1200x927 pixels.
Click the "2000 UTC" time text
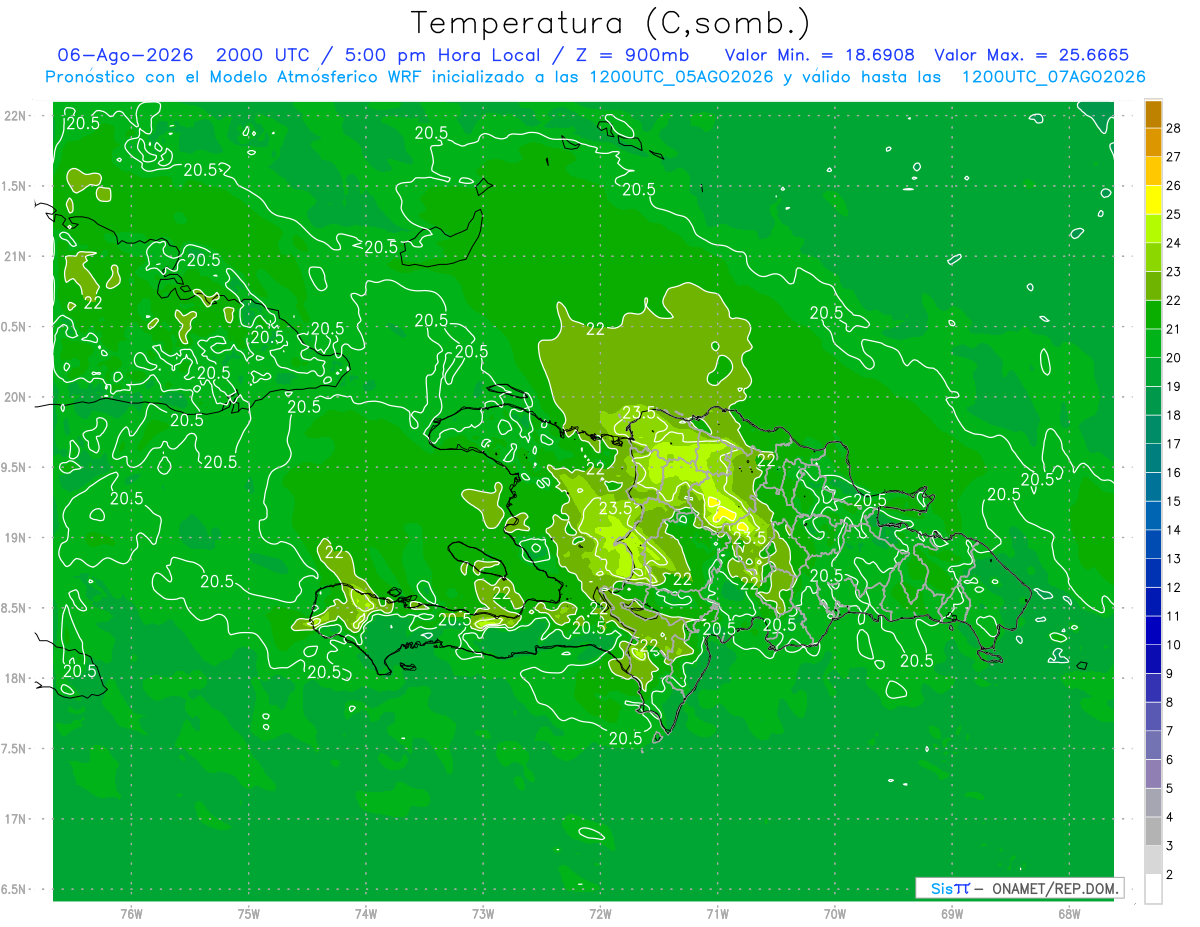tap(262, 55)
